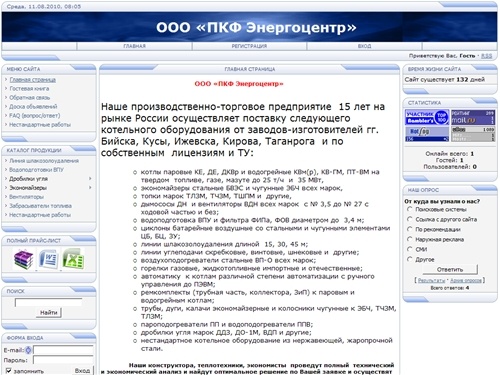Open the Архив опросов link
The width and height of the screenshot is (500, 375).
(466, 281)
